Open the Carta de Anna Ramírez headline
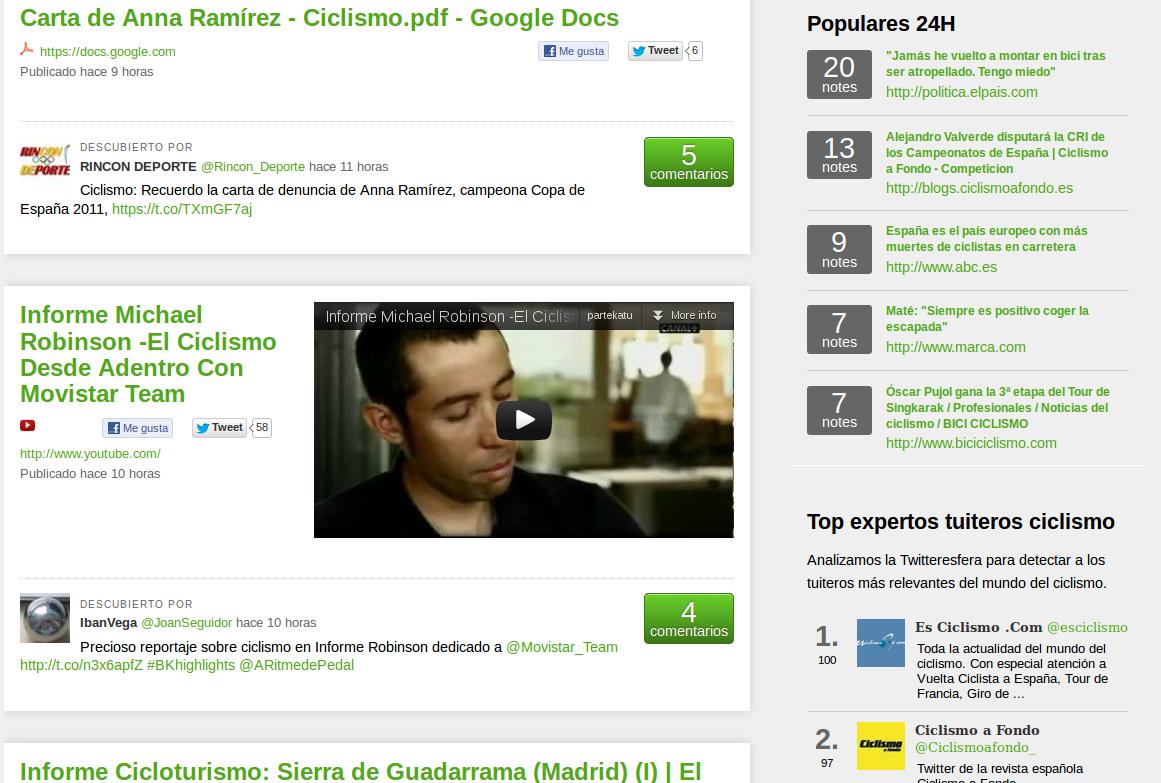This screenshot has height=783, width=1161. click(x=319, y=18)
